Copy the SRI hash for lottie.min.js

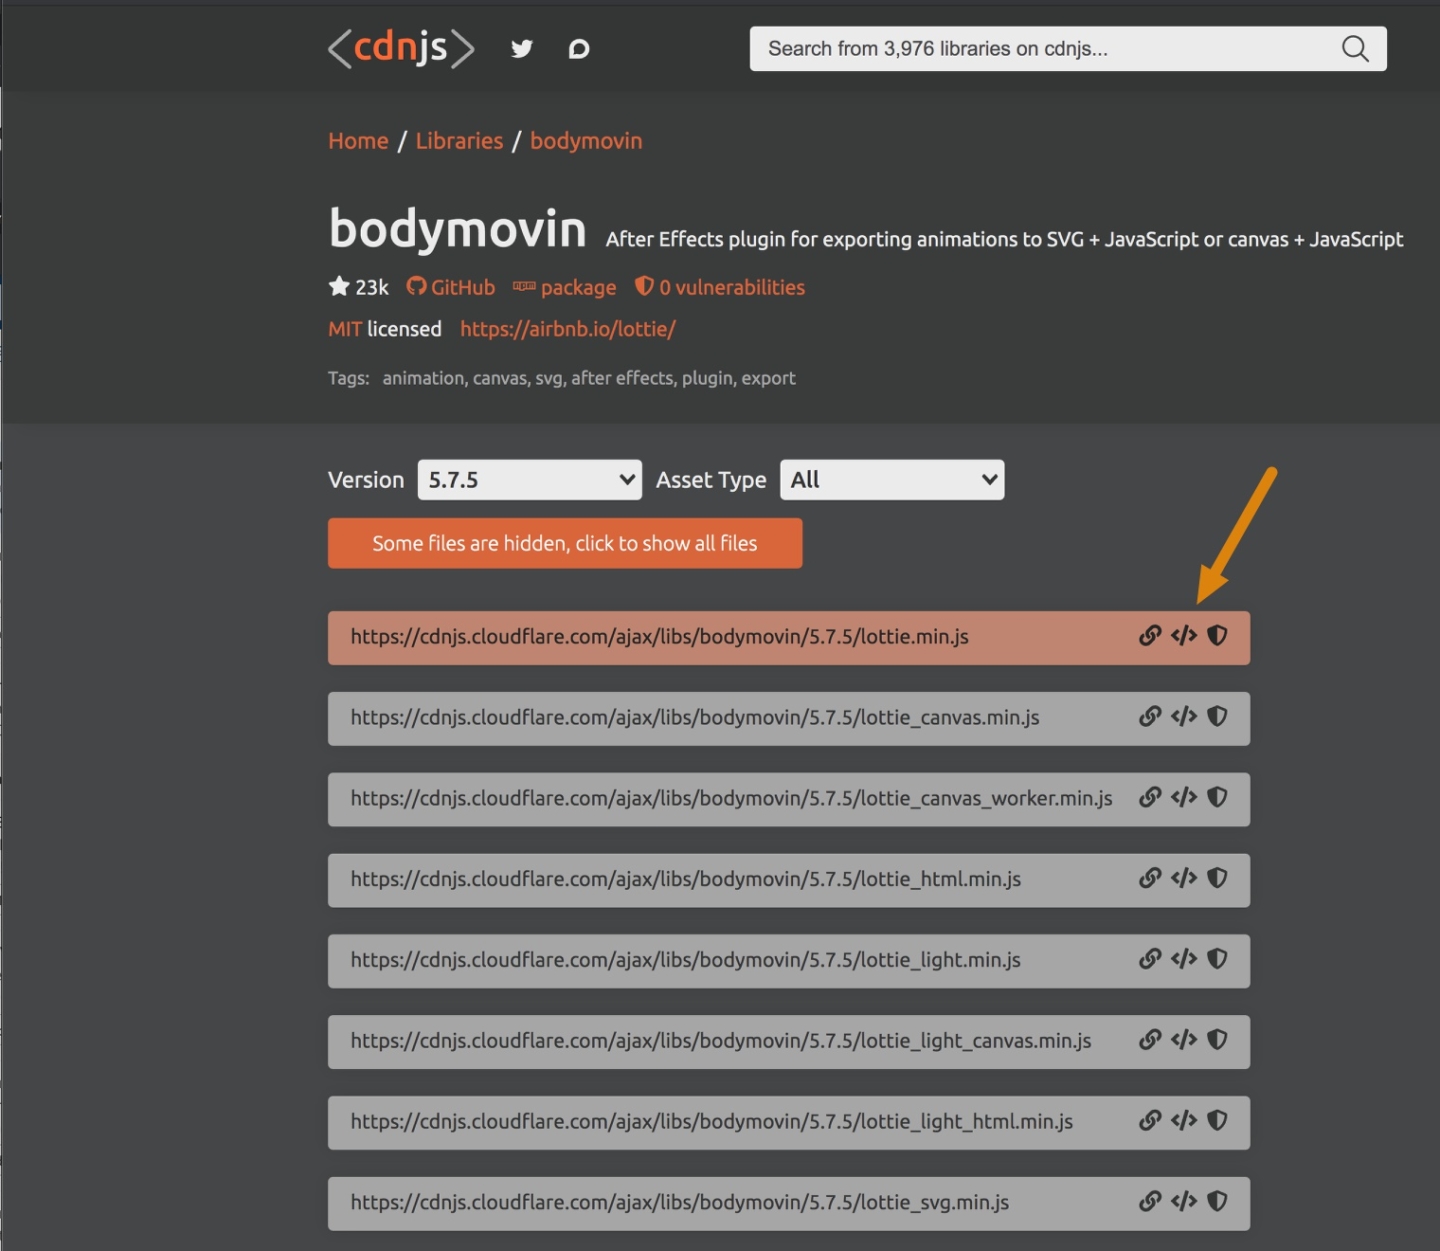coord(1218,636)
